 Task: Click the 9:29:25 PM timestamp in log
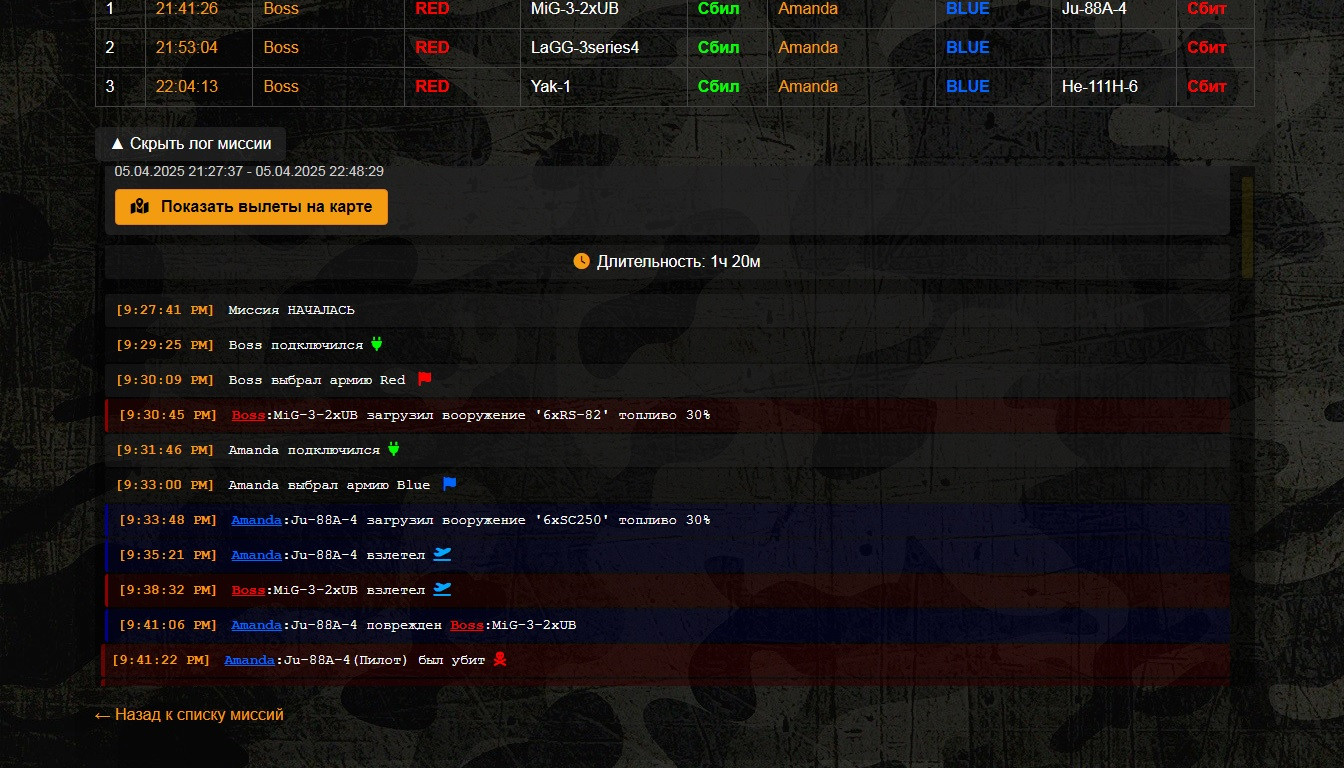[x=165, y=345]
